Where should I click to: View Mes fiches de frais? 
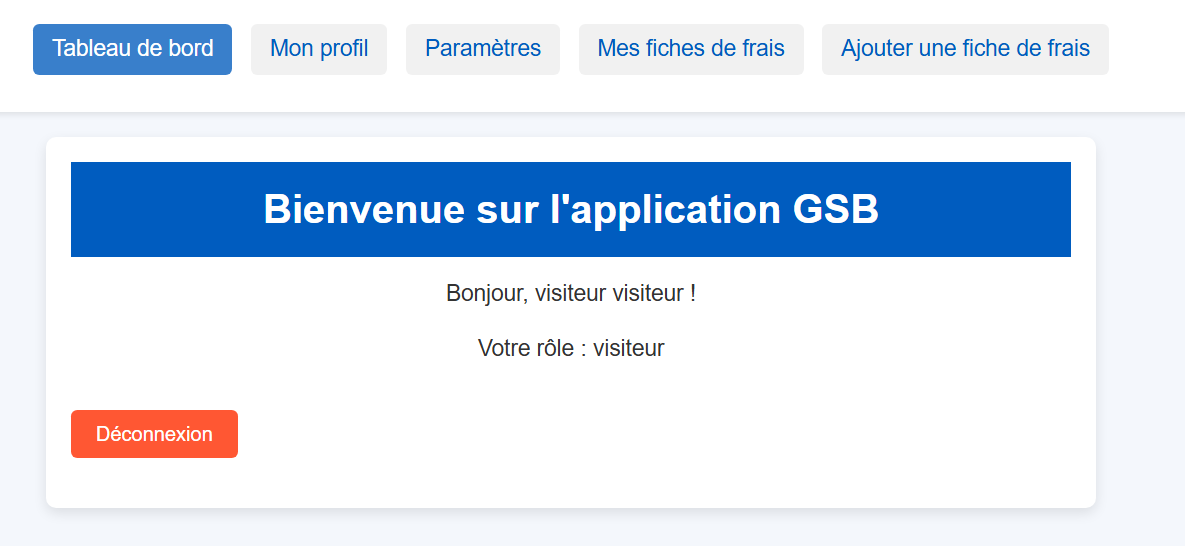click(691, 49)
